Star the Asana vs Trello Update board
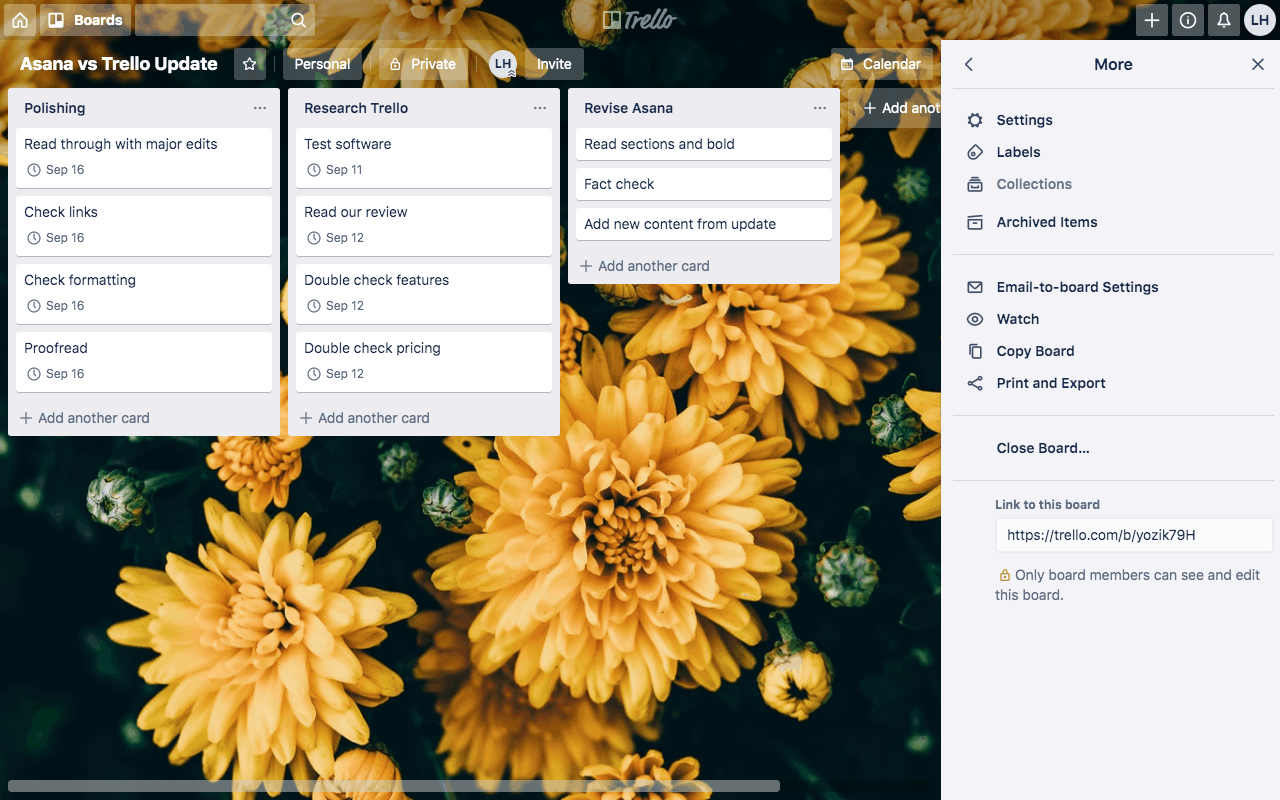Screen dimensions: 1280x800 pos(250,64)
